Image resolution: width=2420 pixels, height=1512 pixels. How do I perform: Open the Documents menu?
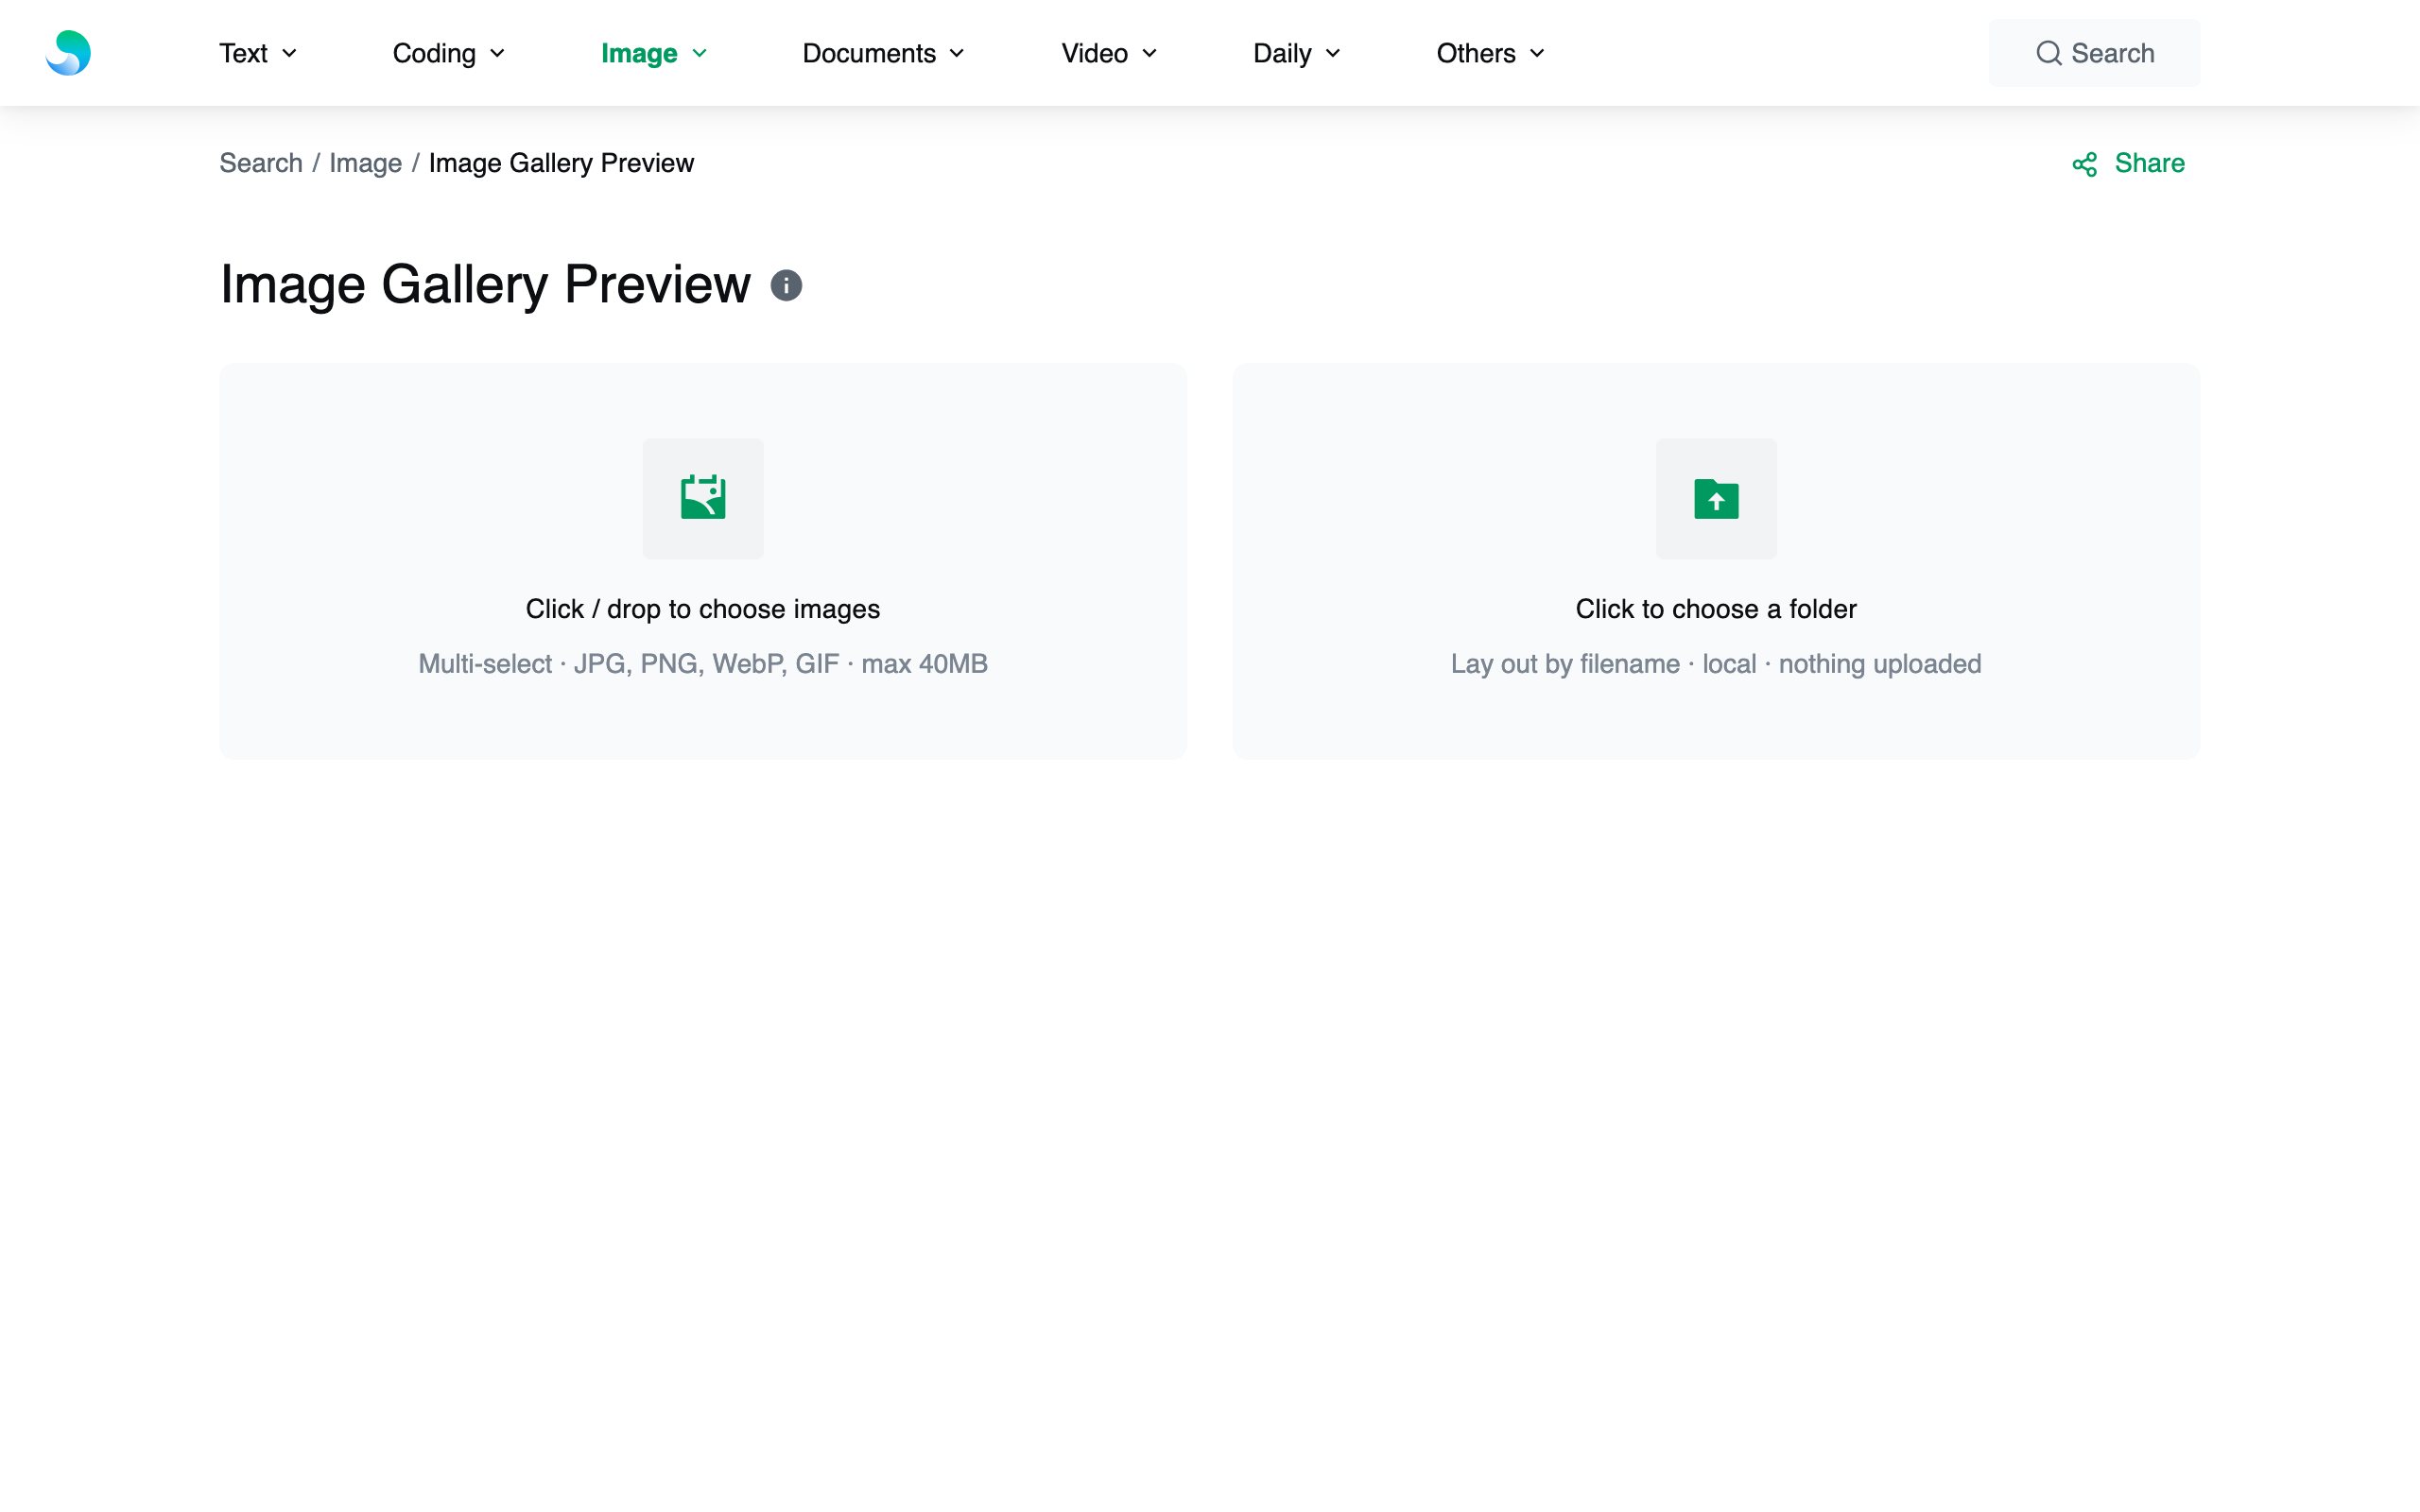(x=883, y=53)
